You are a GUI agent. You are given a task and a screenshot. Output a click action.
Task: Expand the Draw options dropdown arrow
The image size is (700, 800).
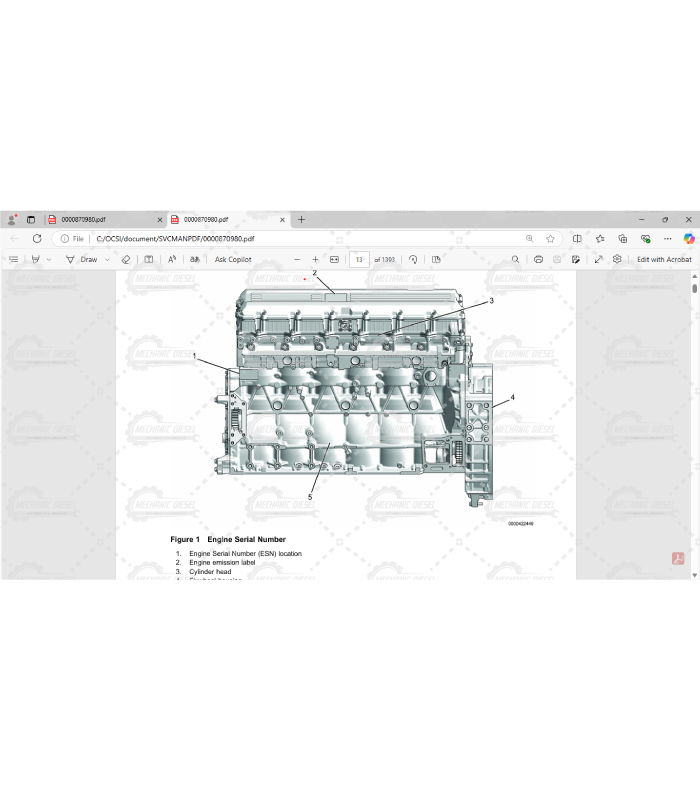point(107,259)
